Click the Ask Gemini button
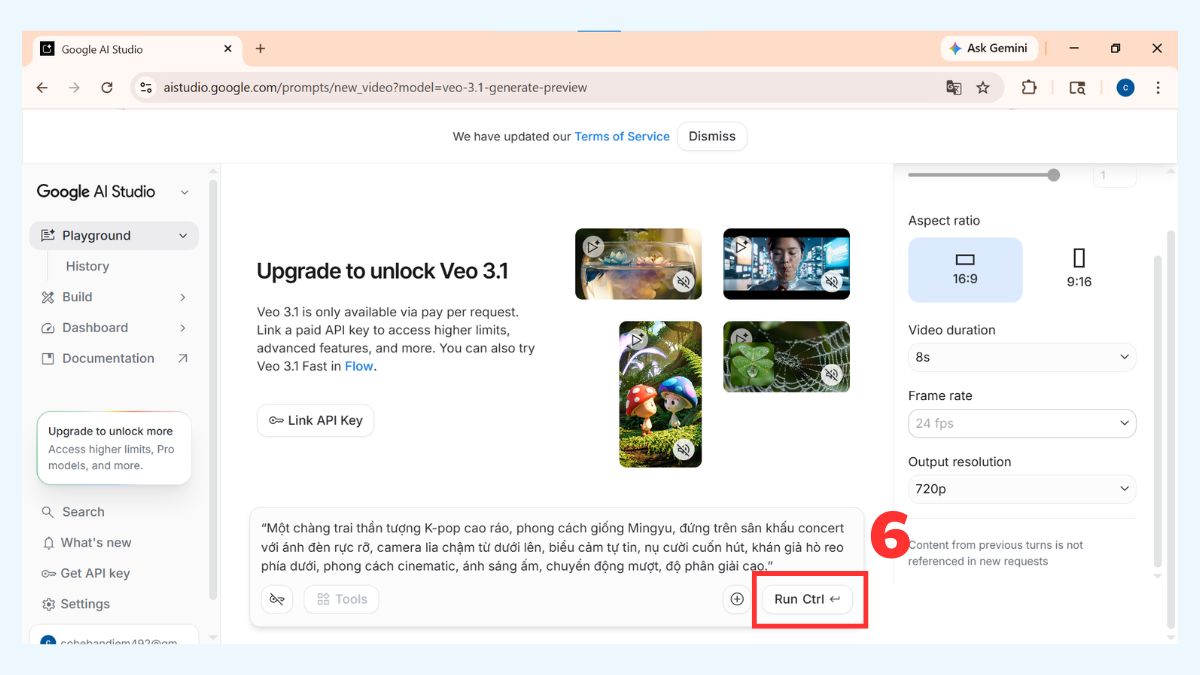 coord(988,48)
